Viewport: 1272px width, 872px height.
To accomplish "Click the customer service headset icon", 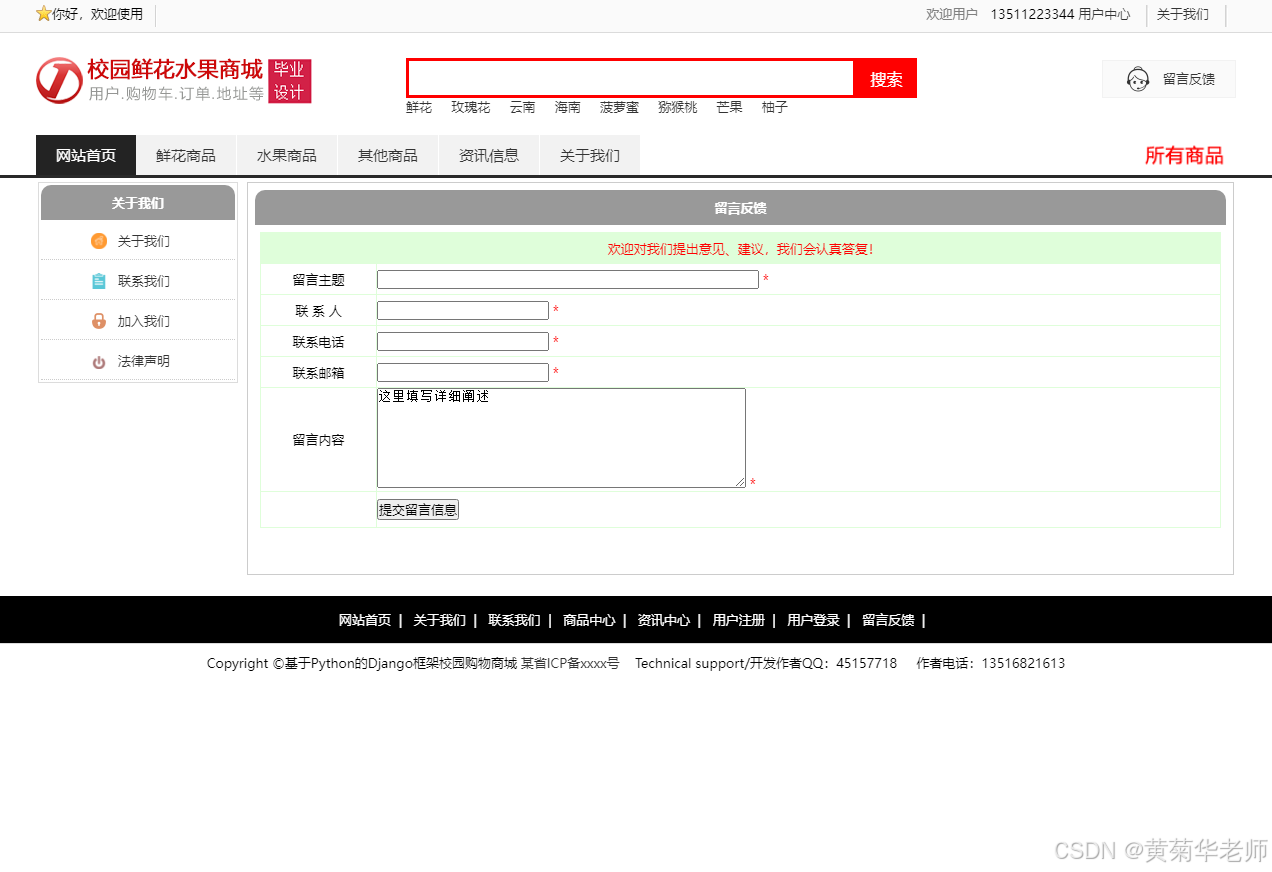I will [x=1138, y=79].
